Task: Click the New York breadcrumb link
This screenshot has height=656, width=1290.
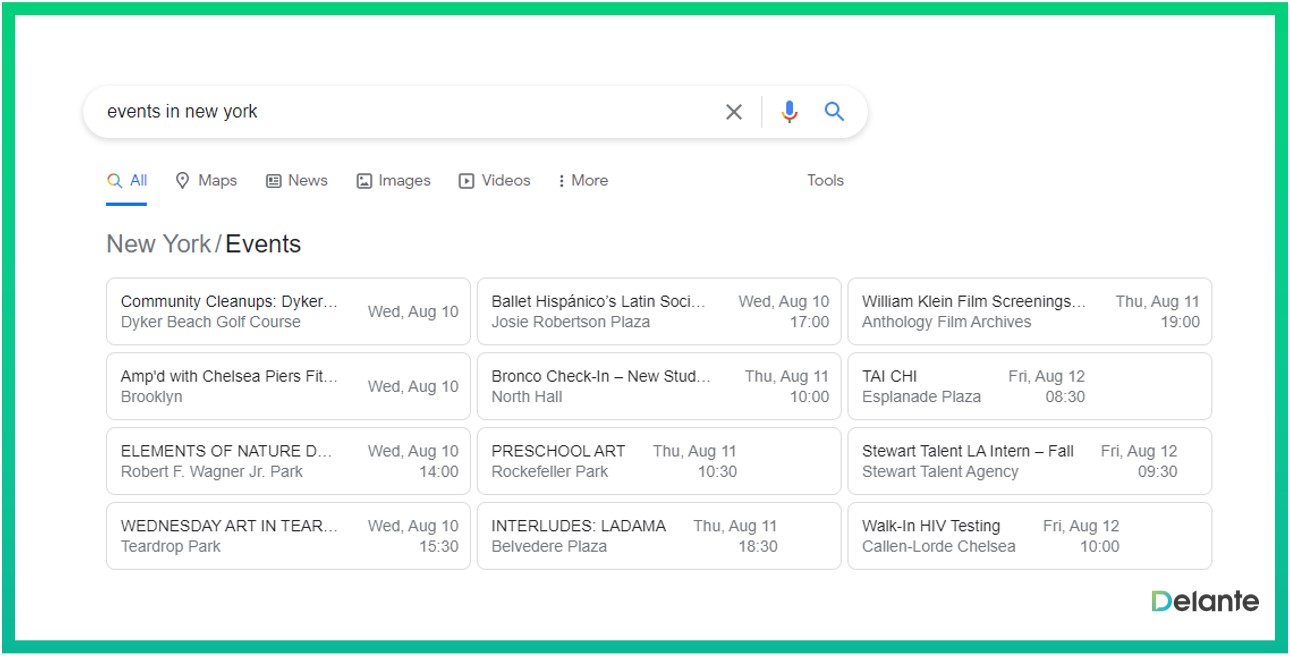Action: (x=158, y=244)
